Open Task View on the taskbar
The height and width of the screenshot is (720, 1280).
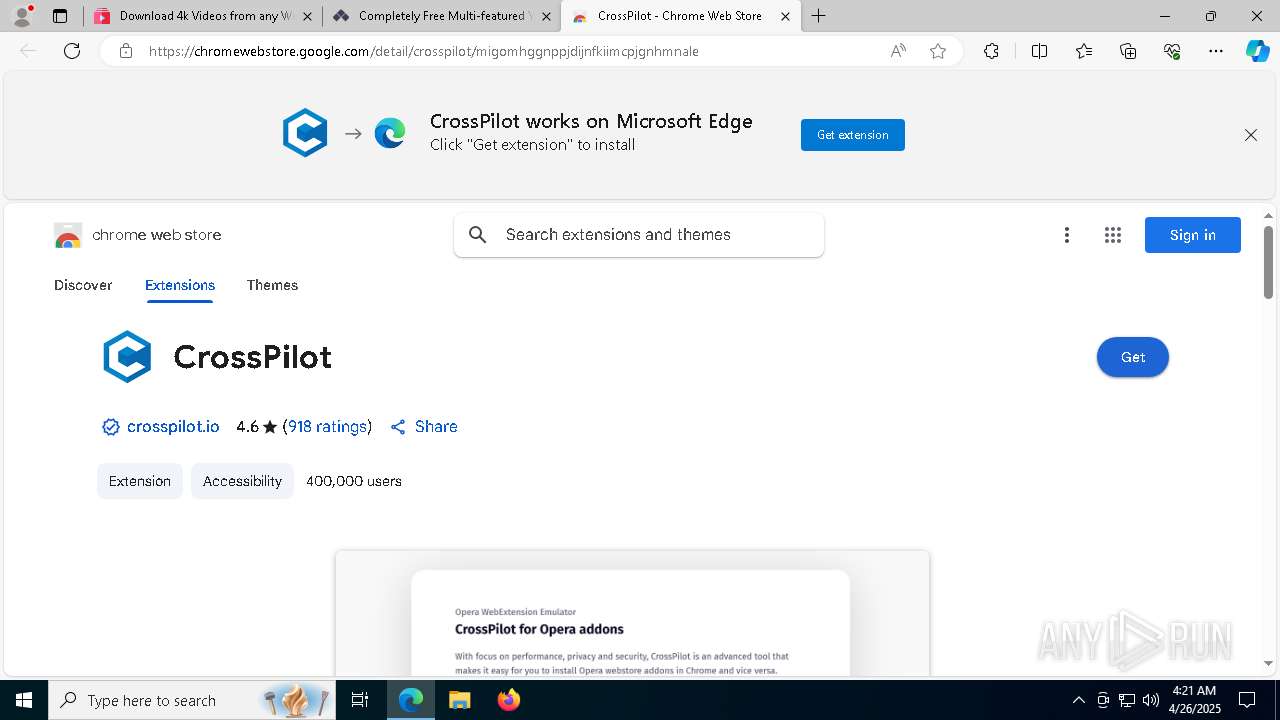360,700
